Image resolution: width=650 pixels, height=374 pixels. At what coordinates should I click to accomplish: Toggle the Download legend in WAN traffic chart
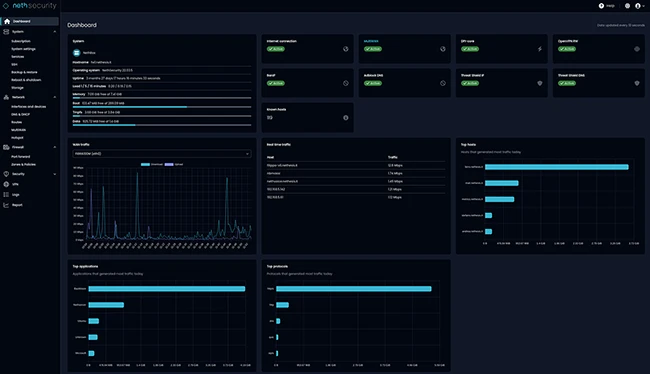152,165
